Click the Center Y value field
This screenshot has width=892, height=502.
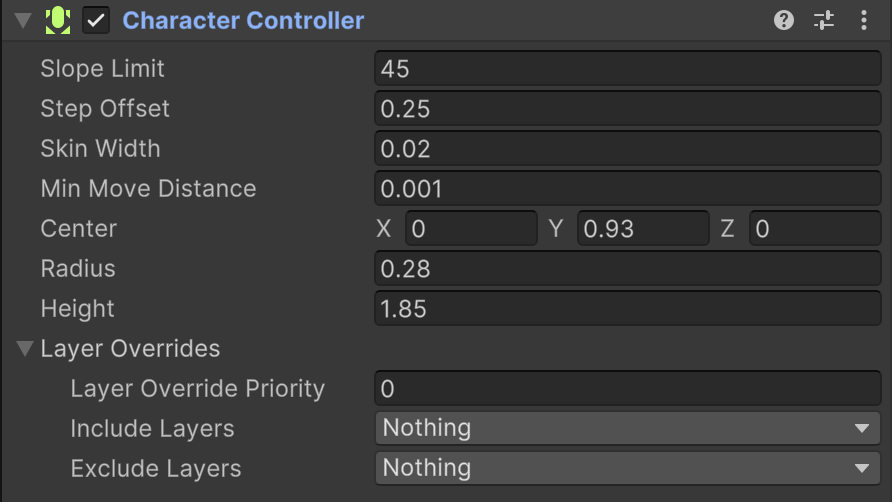643,228
